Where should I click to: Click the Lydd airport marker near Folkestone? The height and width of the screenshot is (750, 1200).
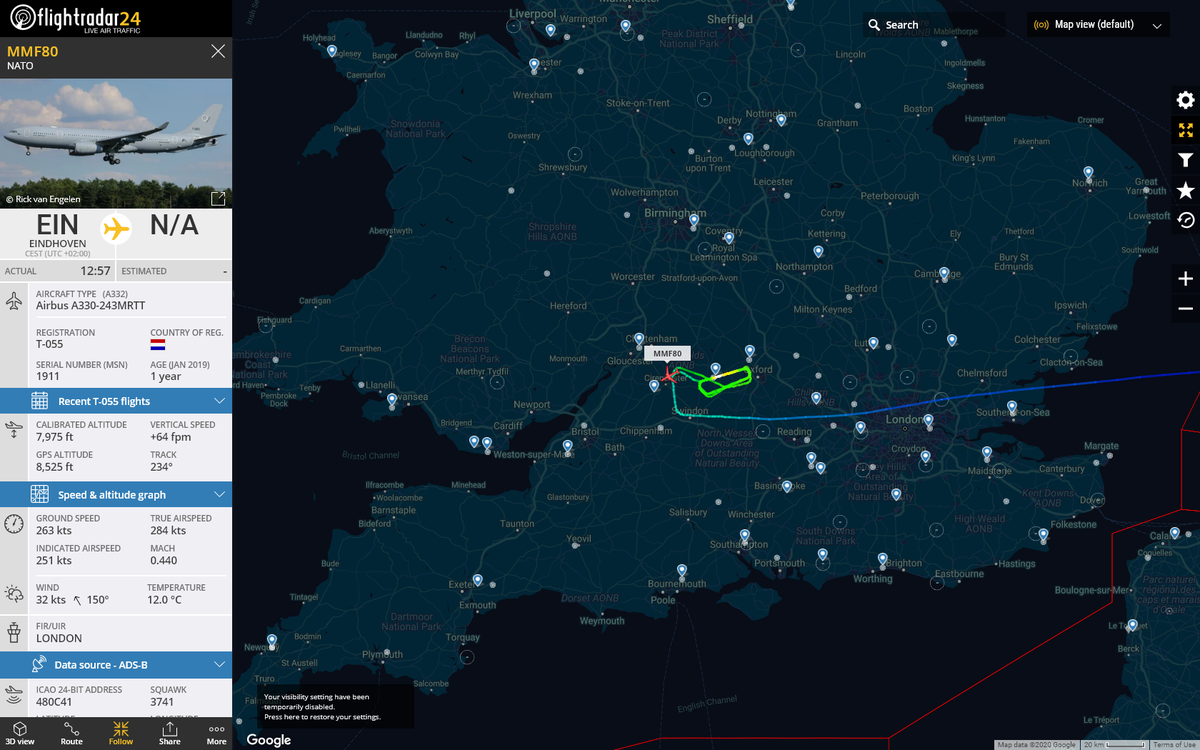pos(1043,535)
